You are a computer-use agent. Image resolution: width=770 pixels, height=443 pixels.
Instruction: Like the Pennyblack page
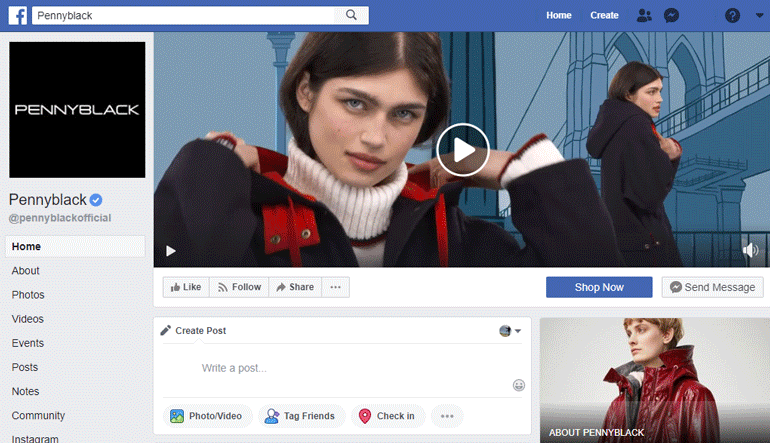[x=186, y=287]
